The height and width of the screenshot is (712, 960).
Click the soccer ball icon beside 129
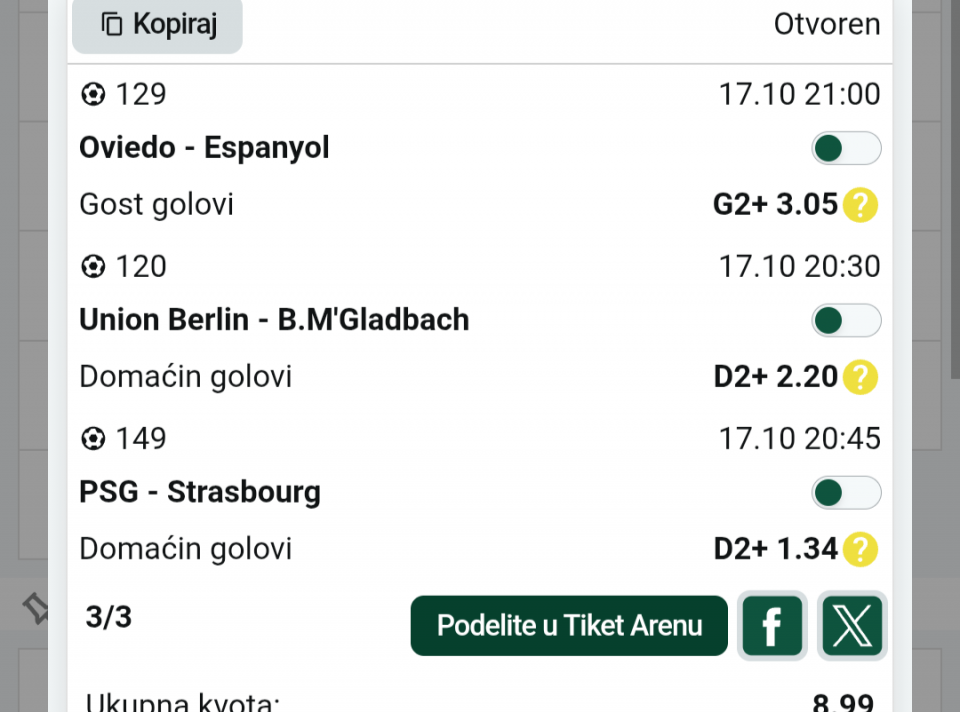click(x=93, y=95)
